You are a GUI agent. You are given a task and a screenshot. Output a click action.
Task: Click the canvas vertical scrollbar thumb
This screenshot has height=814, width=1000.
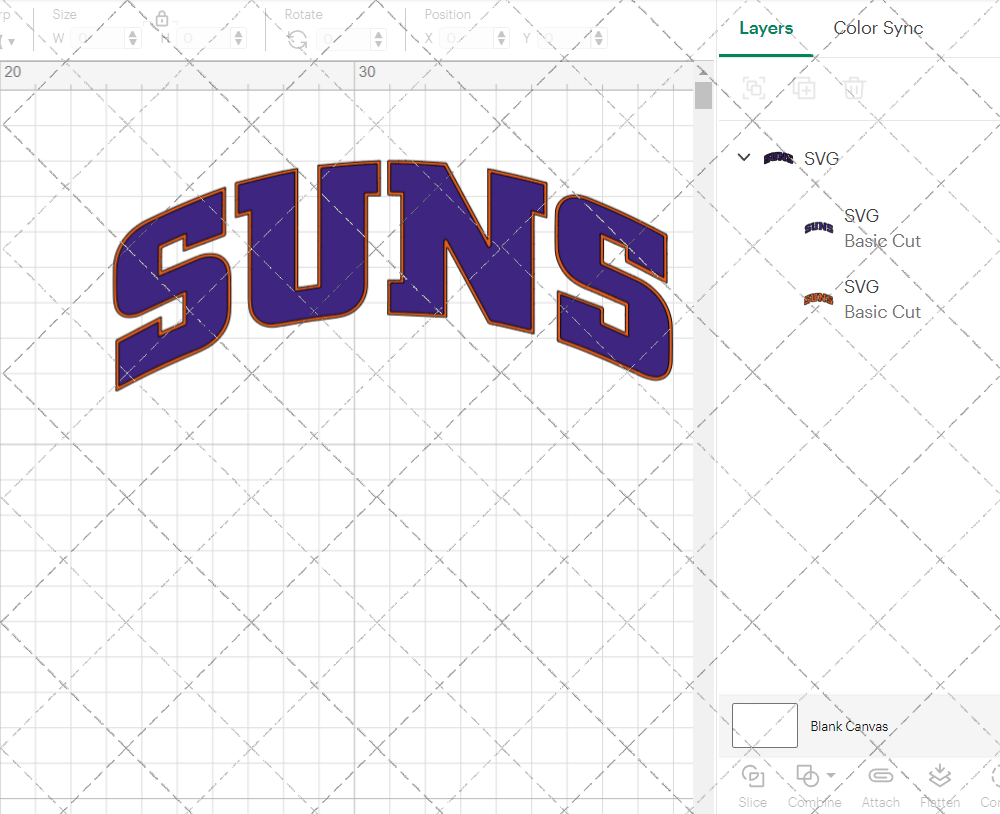click(x=703, y=95)
